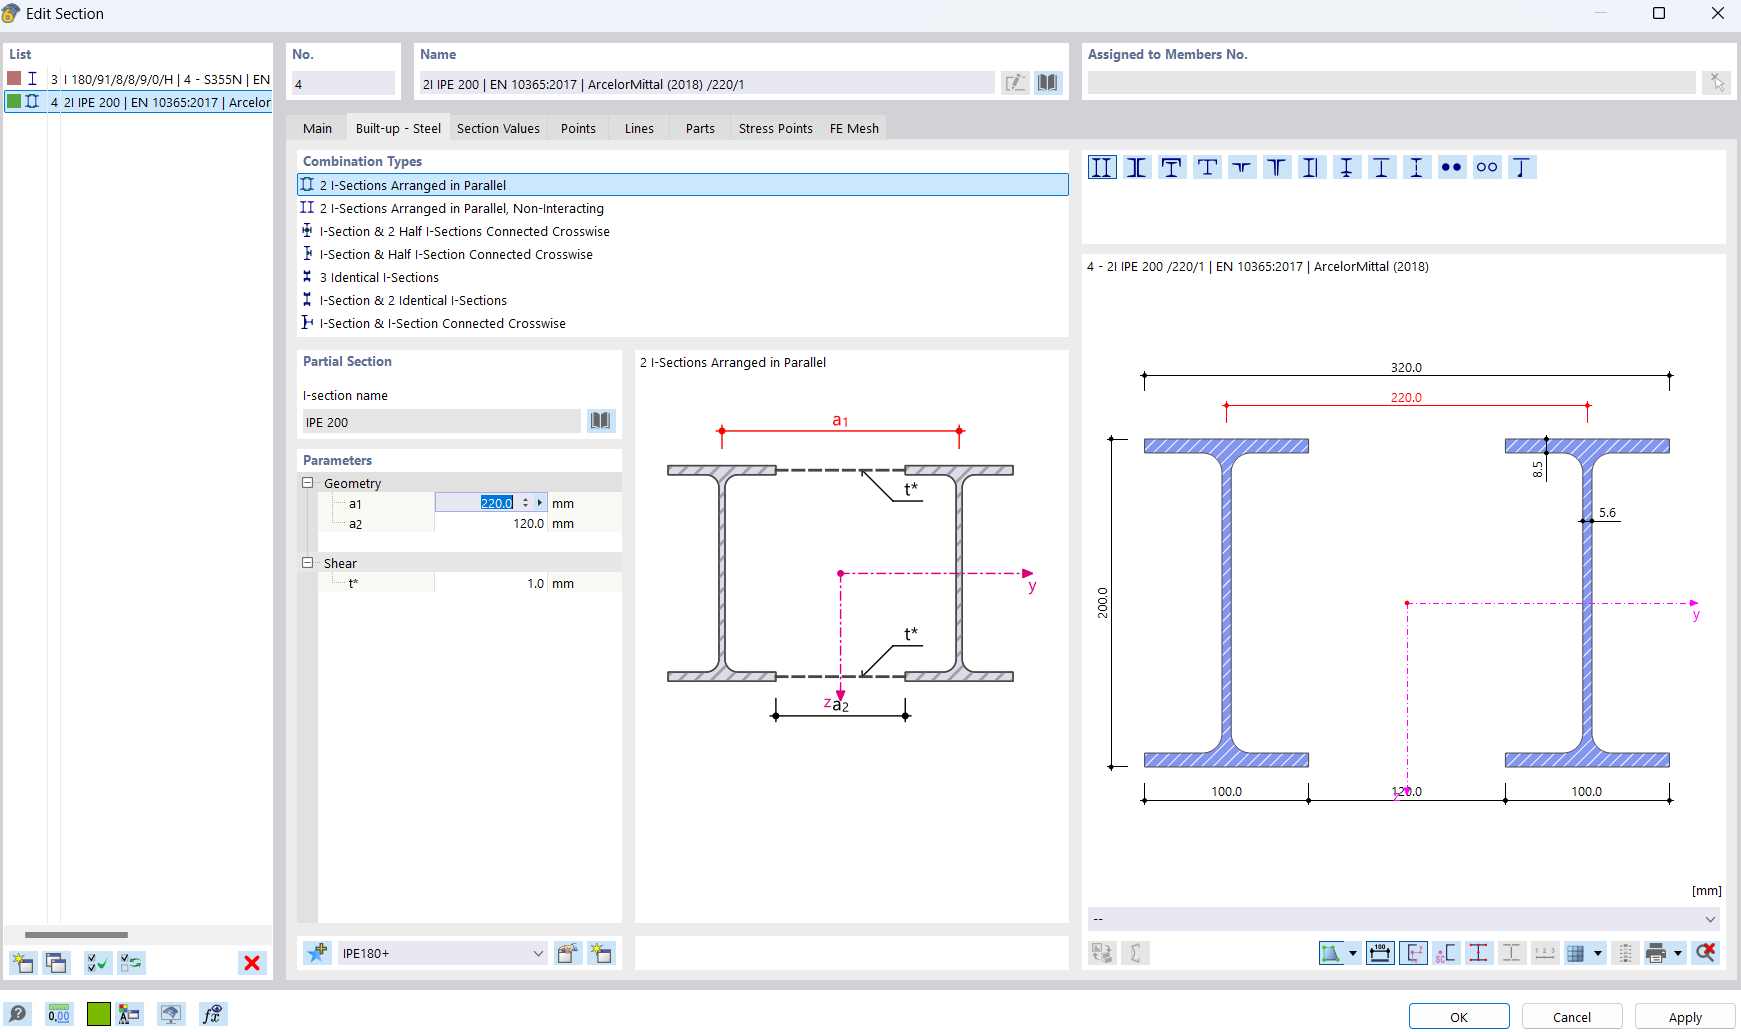The width and height of the screenshot is (1741, 1032).
Task: Click the green color swatch at bottom
Action: [x=99, y=1015]
